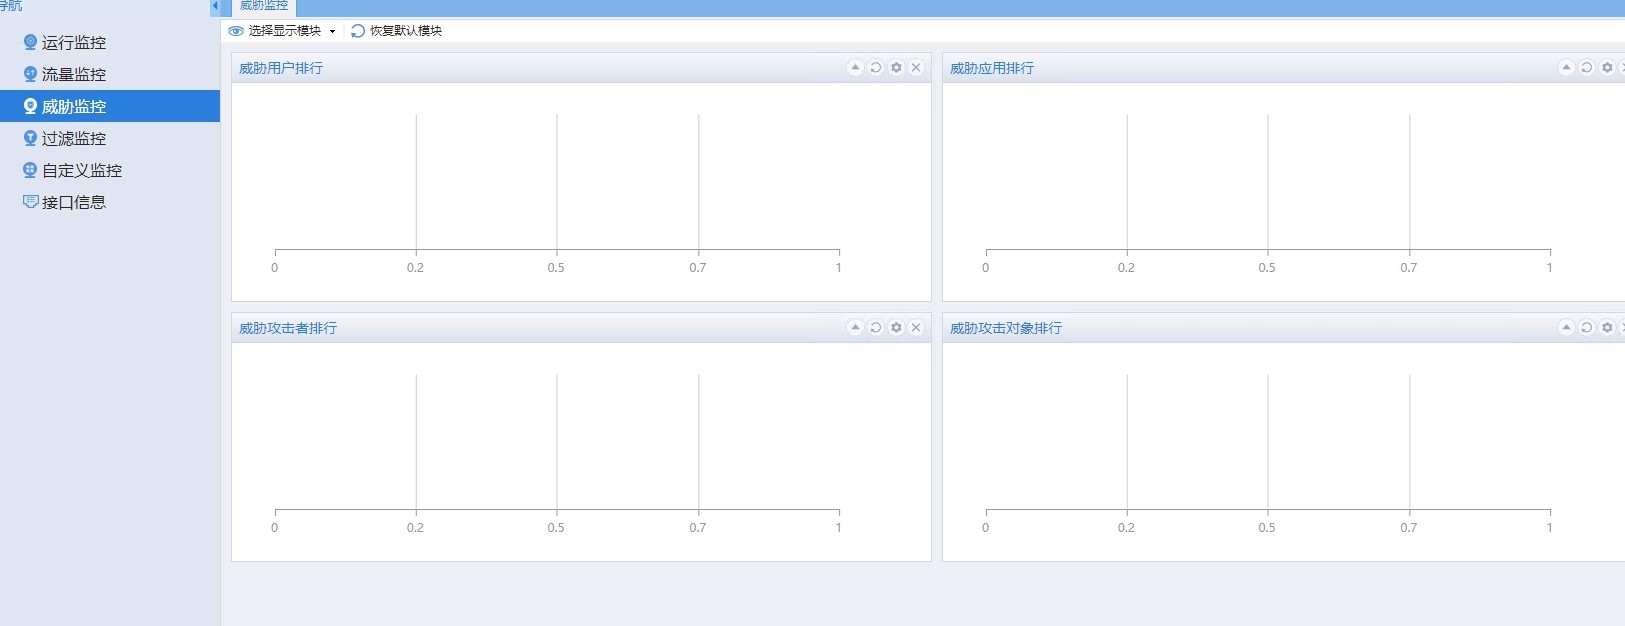Open settings of 威胁攻击者排行 panel
The image size is (1625, 626).
(896, 327)
